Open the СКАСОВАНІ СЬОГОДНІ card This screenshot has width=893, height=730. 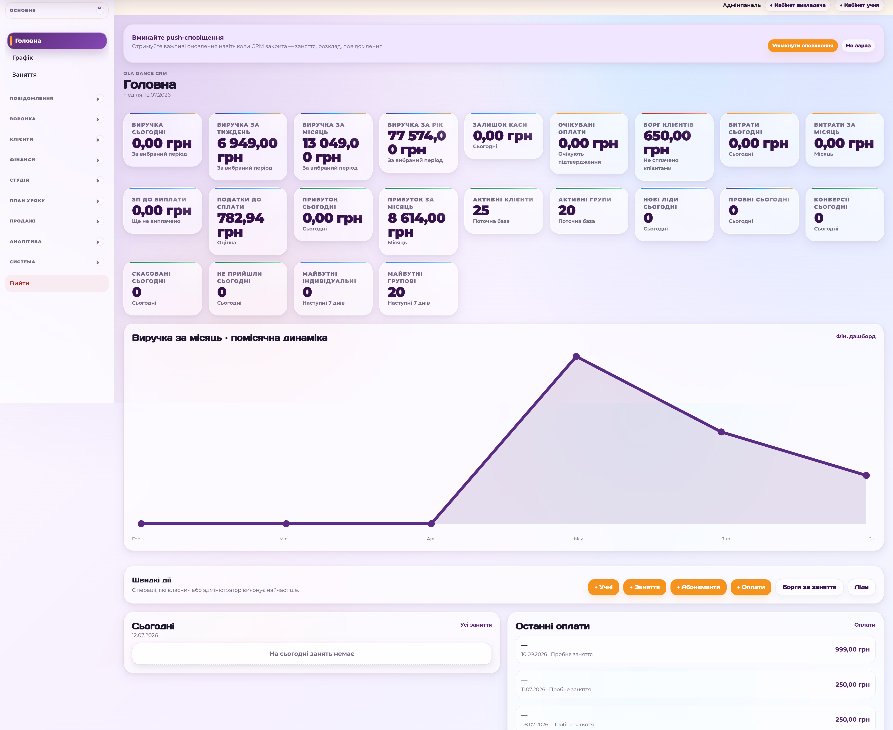162,288
